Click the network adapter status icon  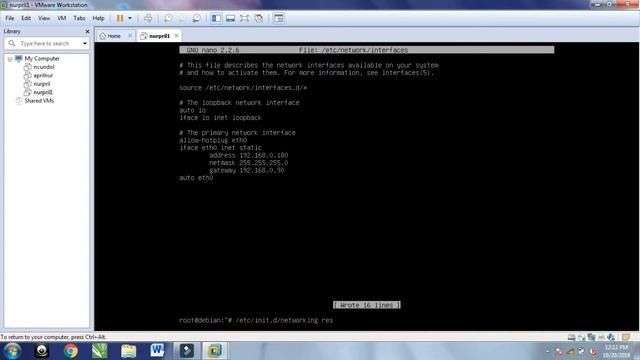pos(591,337)
